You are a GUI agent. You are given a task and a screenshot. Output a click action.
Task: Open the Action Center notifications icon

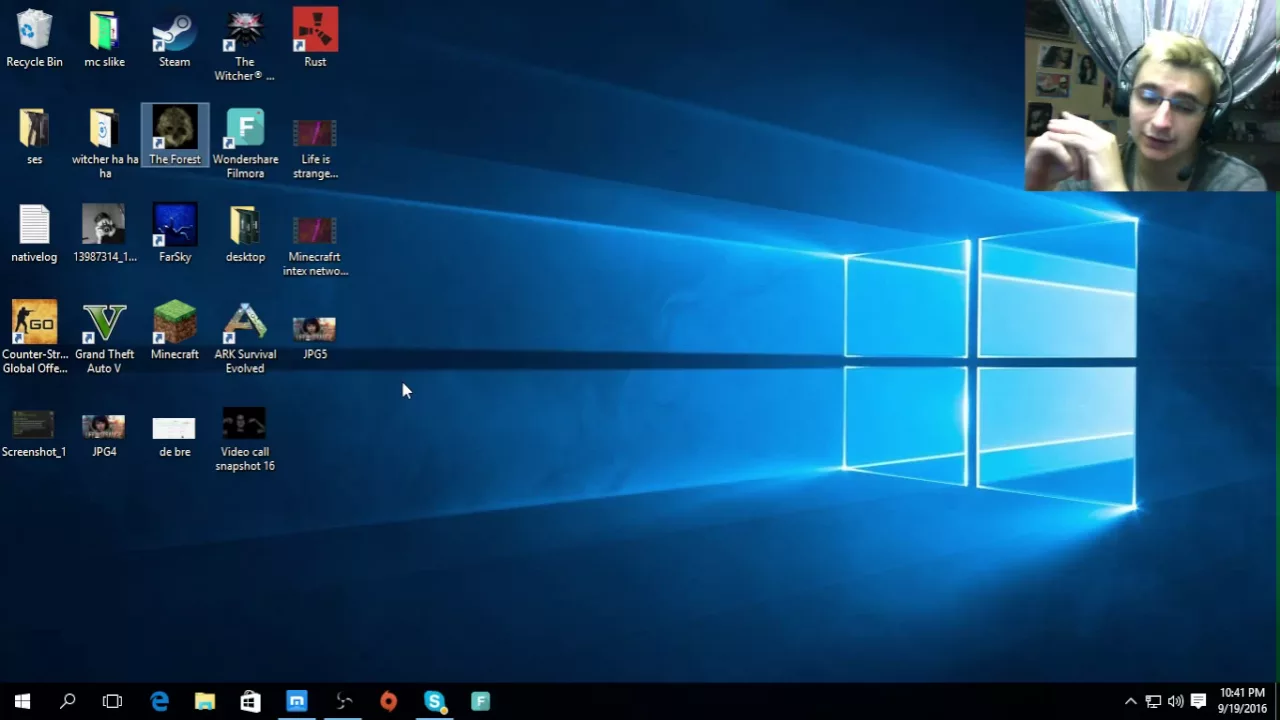1198,701
